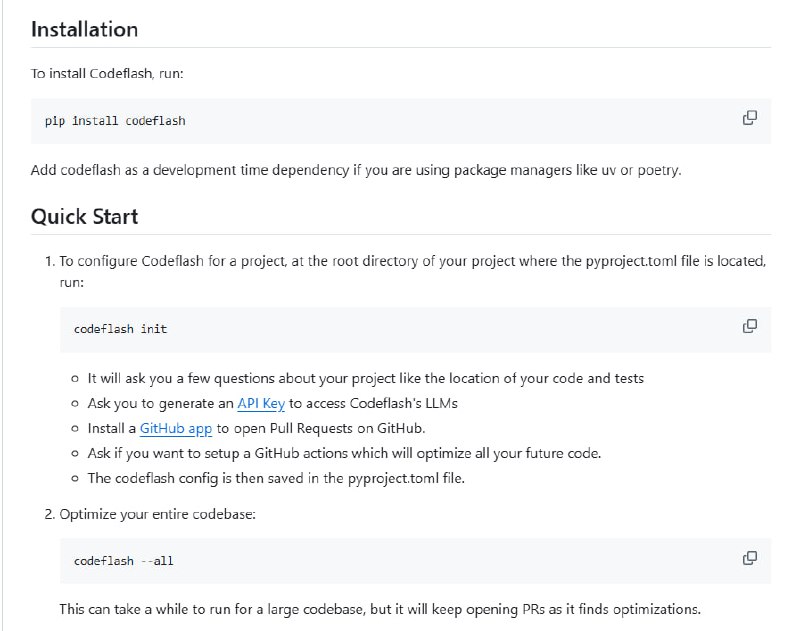Click the Optimize your entire codebase list item
800x631 pixels.
pyautogui.click(x=160, y=513)
